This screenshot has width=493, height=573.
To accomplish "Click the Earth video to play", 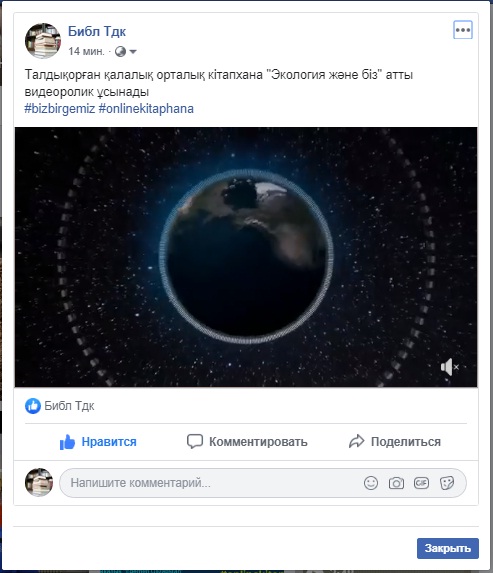I will click(x=246, y=257).
